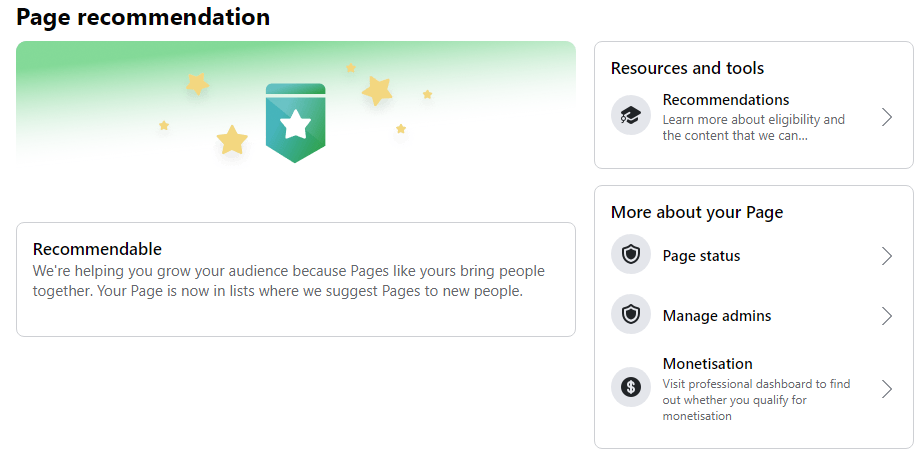This screenshot has height=453, width=921.
Task: Click the largest yellow star right of badge
Action: click(377, 91)
